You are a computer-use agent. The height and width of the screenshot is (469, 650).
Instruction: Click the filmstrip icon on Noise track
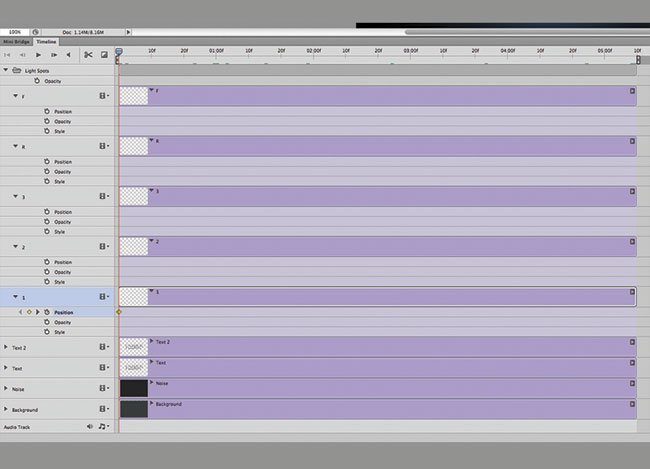coord(103,388)
